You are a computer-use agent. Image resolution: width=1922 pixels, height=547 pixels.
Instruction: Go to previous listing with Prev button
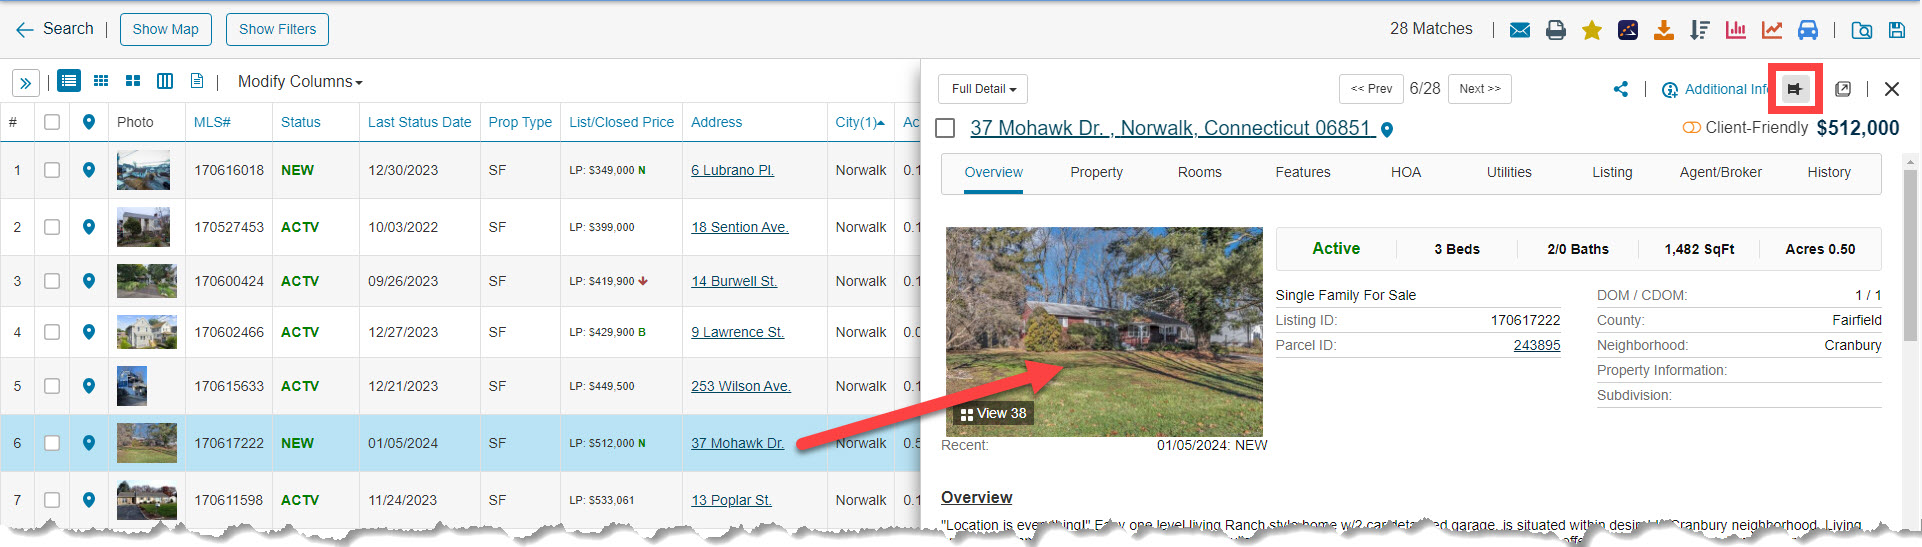pos(1370,89)
